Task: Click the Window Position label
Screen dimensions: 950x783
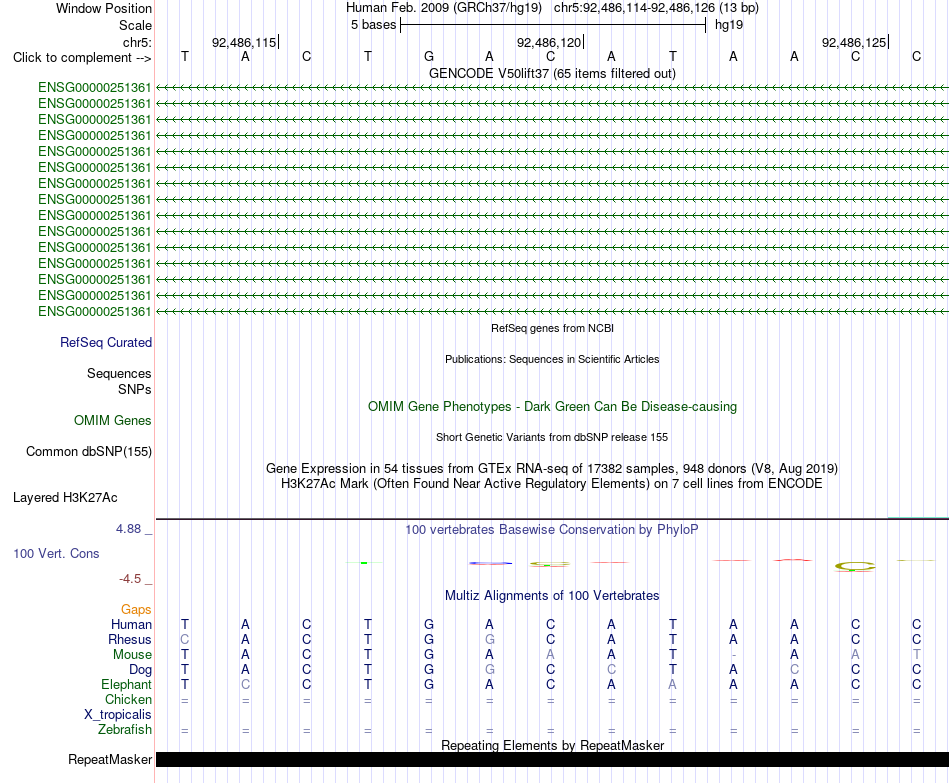Action: [x=104, y=8]
